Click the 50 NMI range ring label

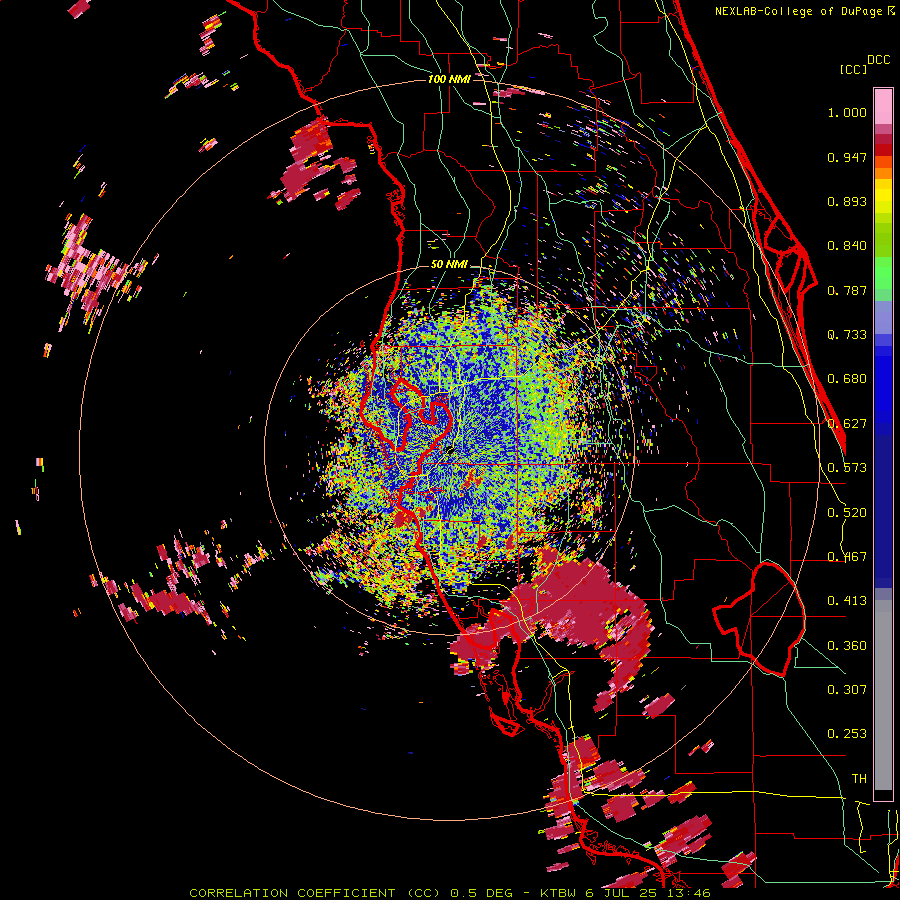point(449,265)
